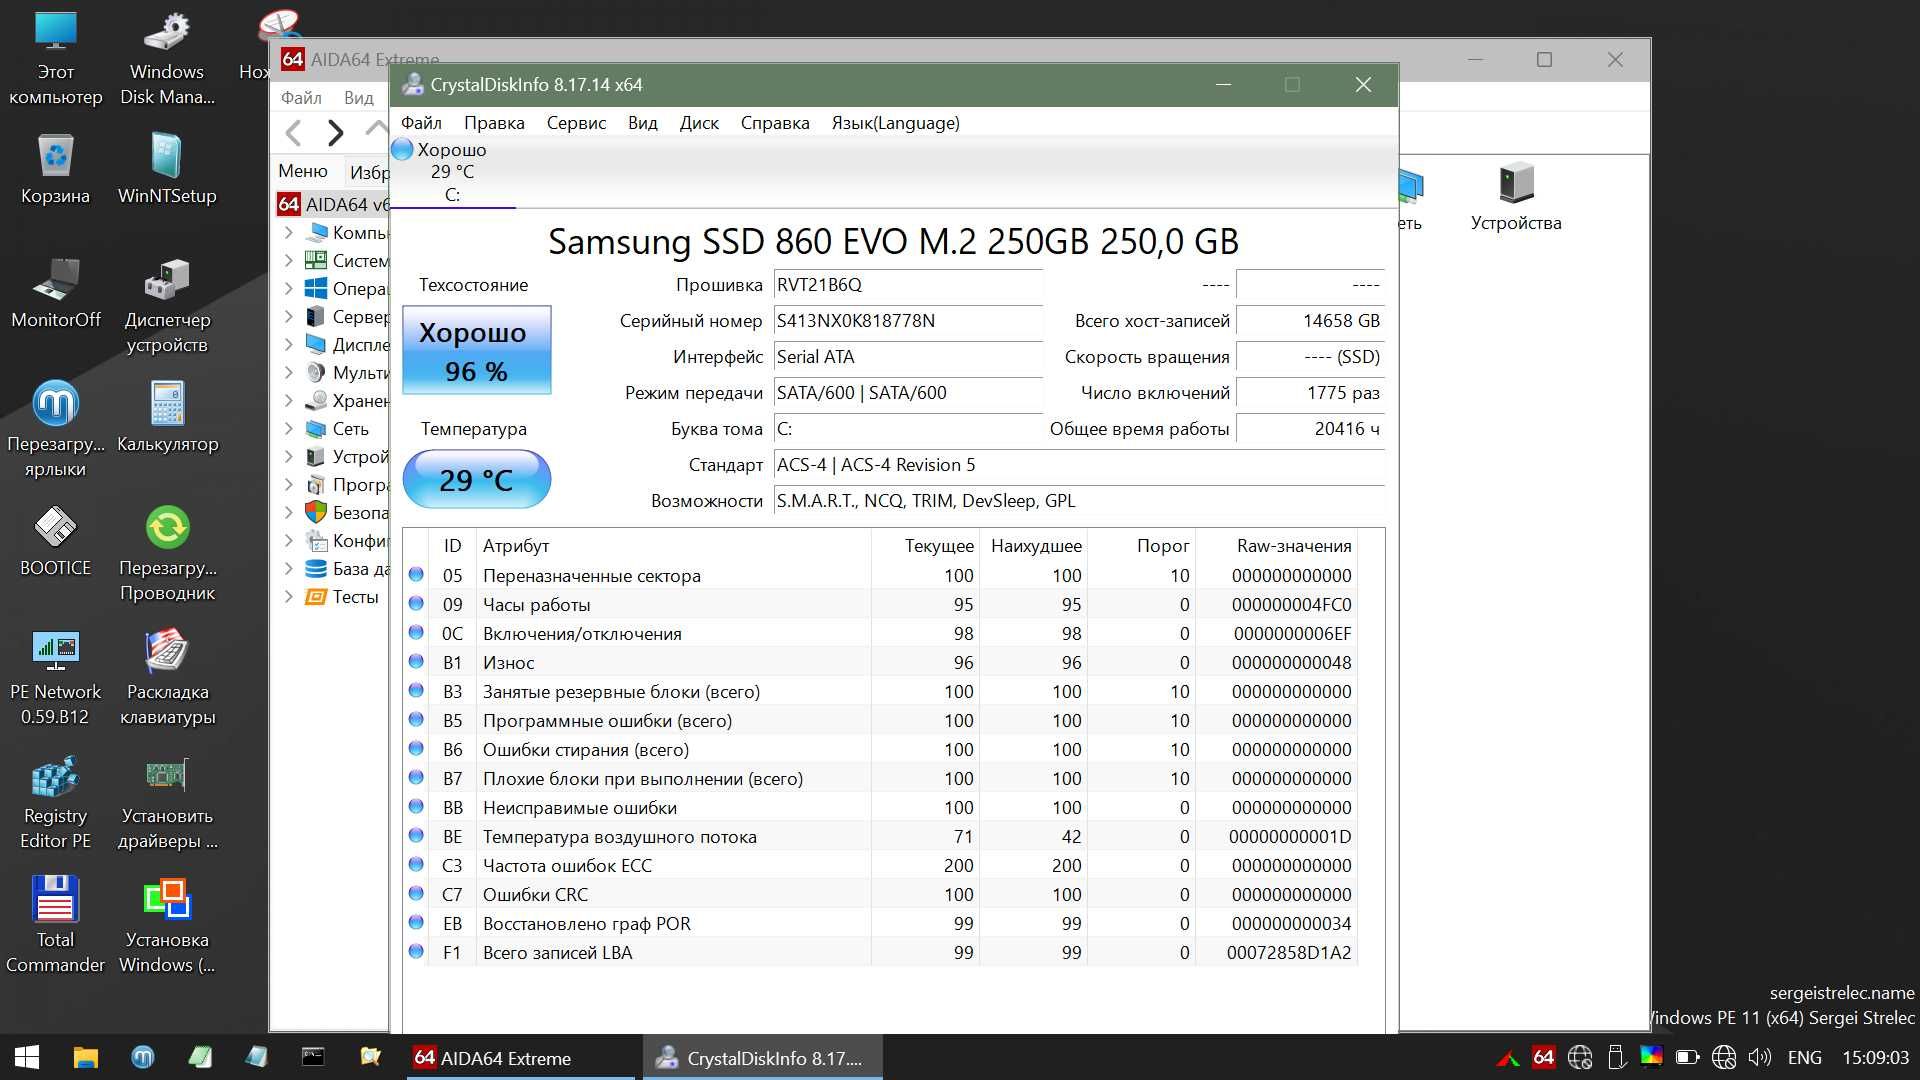Screen dimensions: 1920x1080
Task: Open Вид menu in CrystalDiskInfo
Action: tap(642, 123)
